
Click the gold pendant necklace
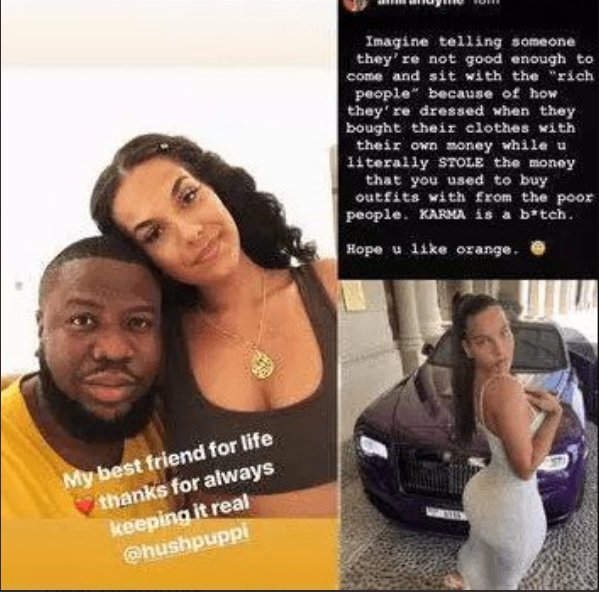click(262, 364)
